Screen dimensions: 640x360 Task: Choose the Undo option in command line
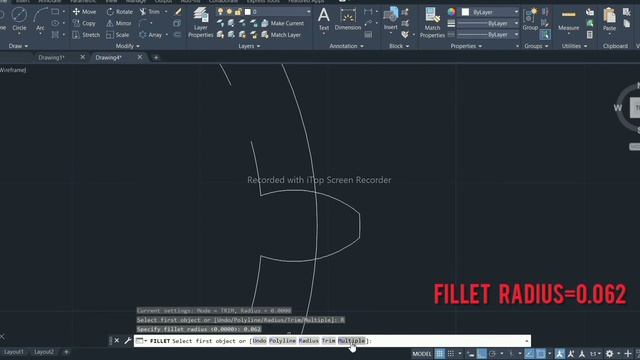click(x=259, y=340)
